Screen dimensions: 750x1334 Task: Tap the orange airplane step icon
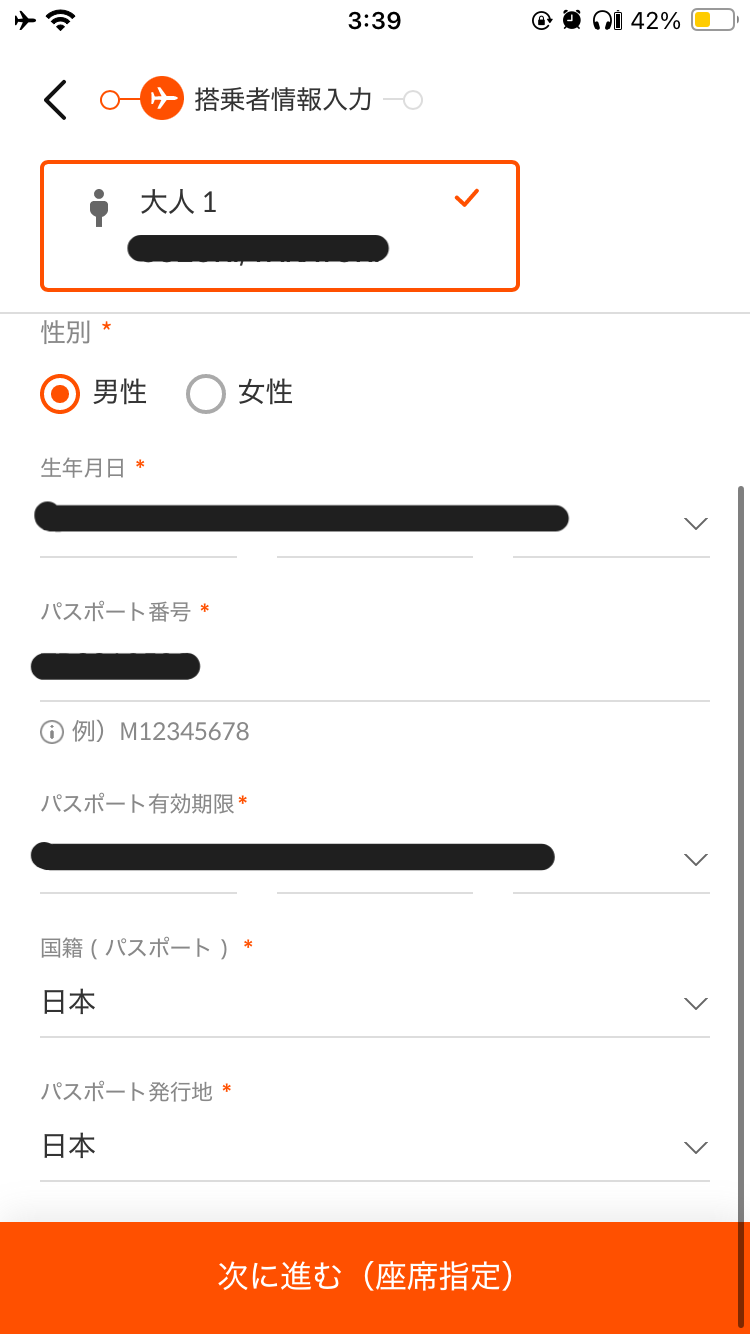162,99
